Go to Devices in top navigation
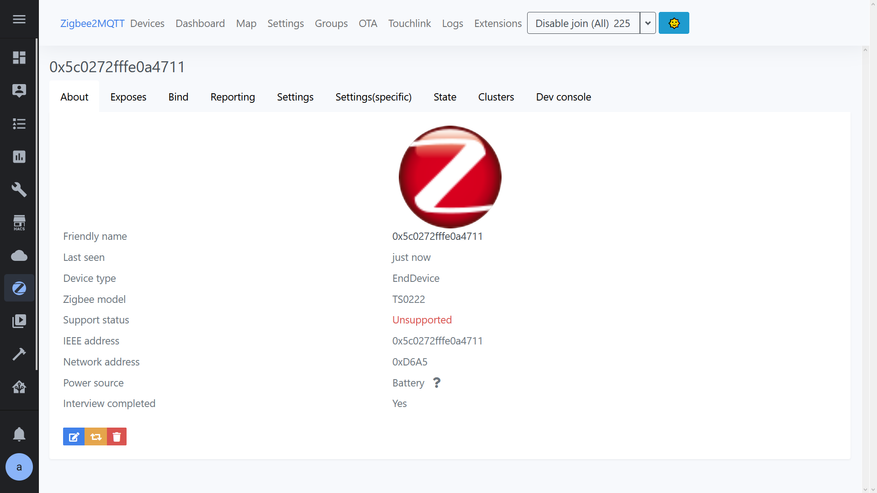The width and height of the screenshot is (877, 493). click(147, 24)
